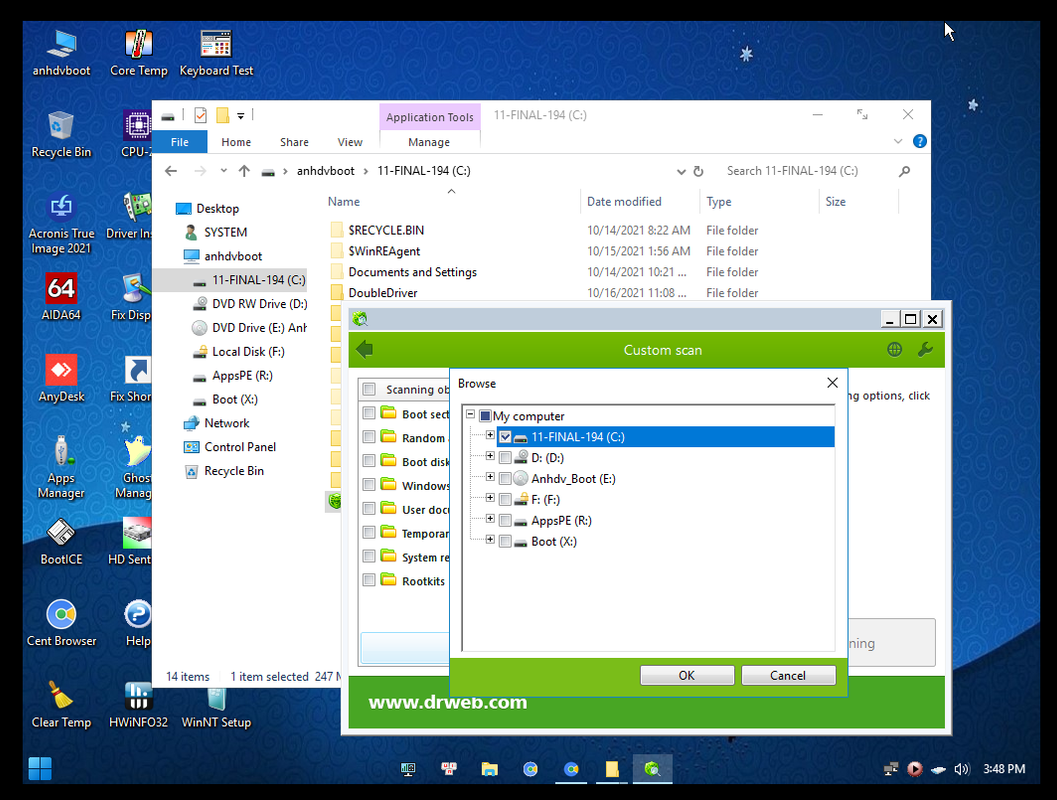Viewport: 1057px width, 800px height.
Task: Open Keyboard Test desktop icon
Action: point(216,53)
